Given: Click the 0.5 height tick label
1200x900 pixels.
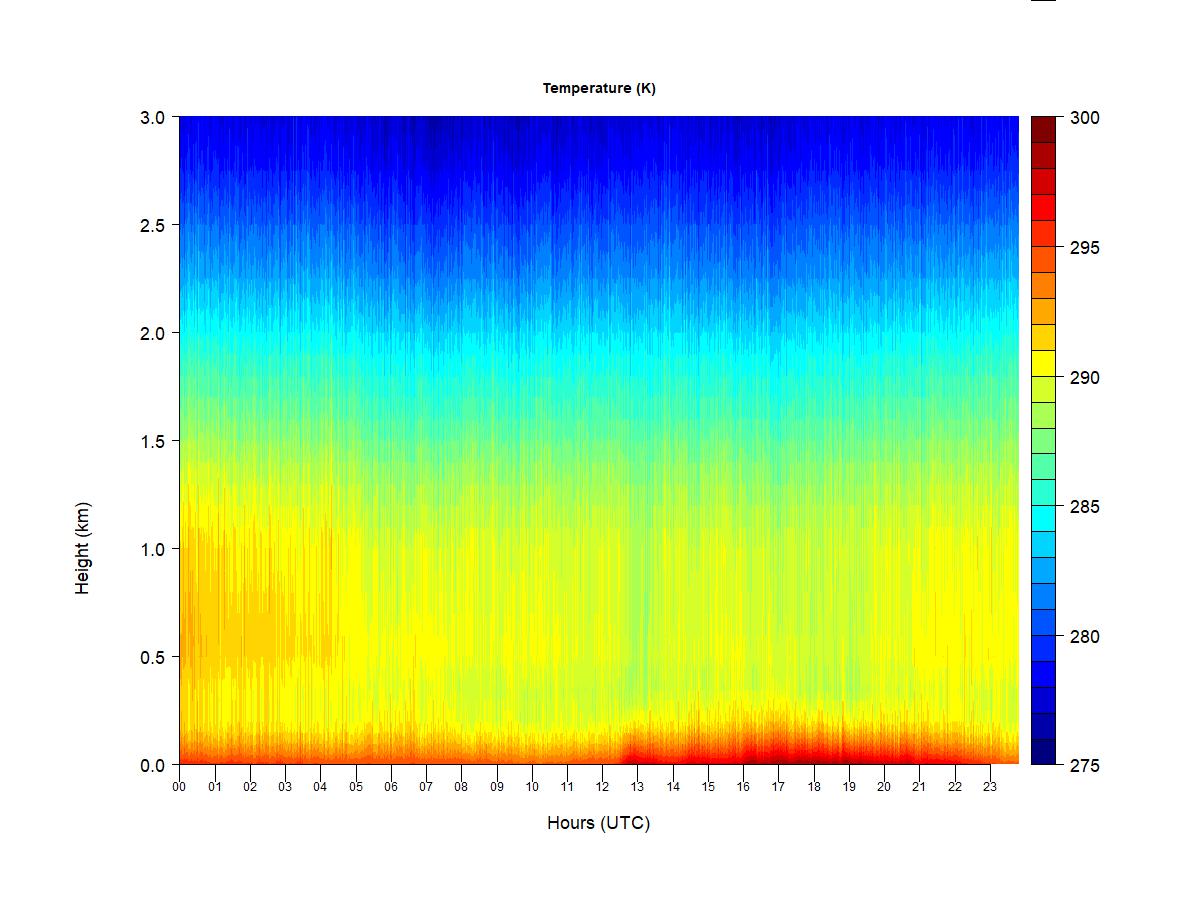Looking at the screenshot, I should [152, 657].
